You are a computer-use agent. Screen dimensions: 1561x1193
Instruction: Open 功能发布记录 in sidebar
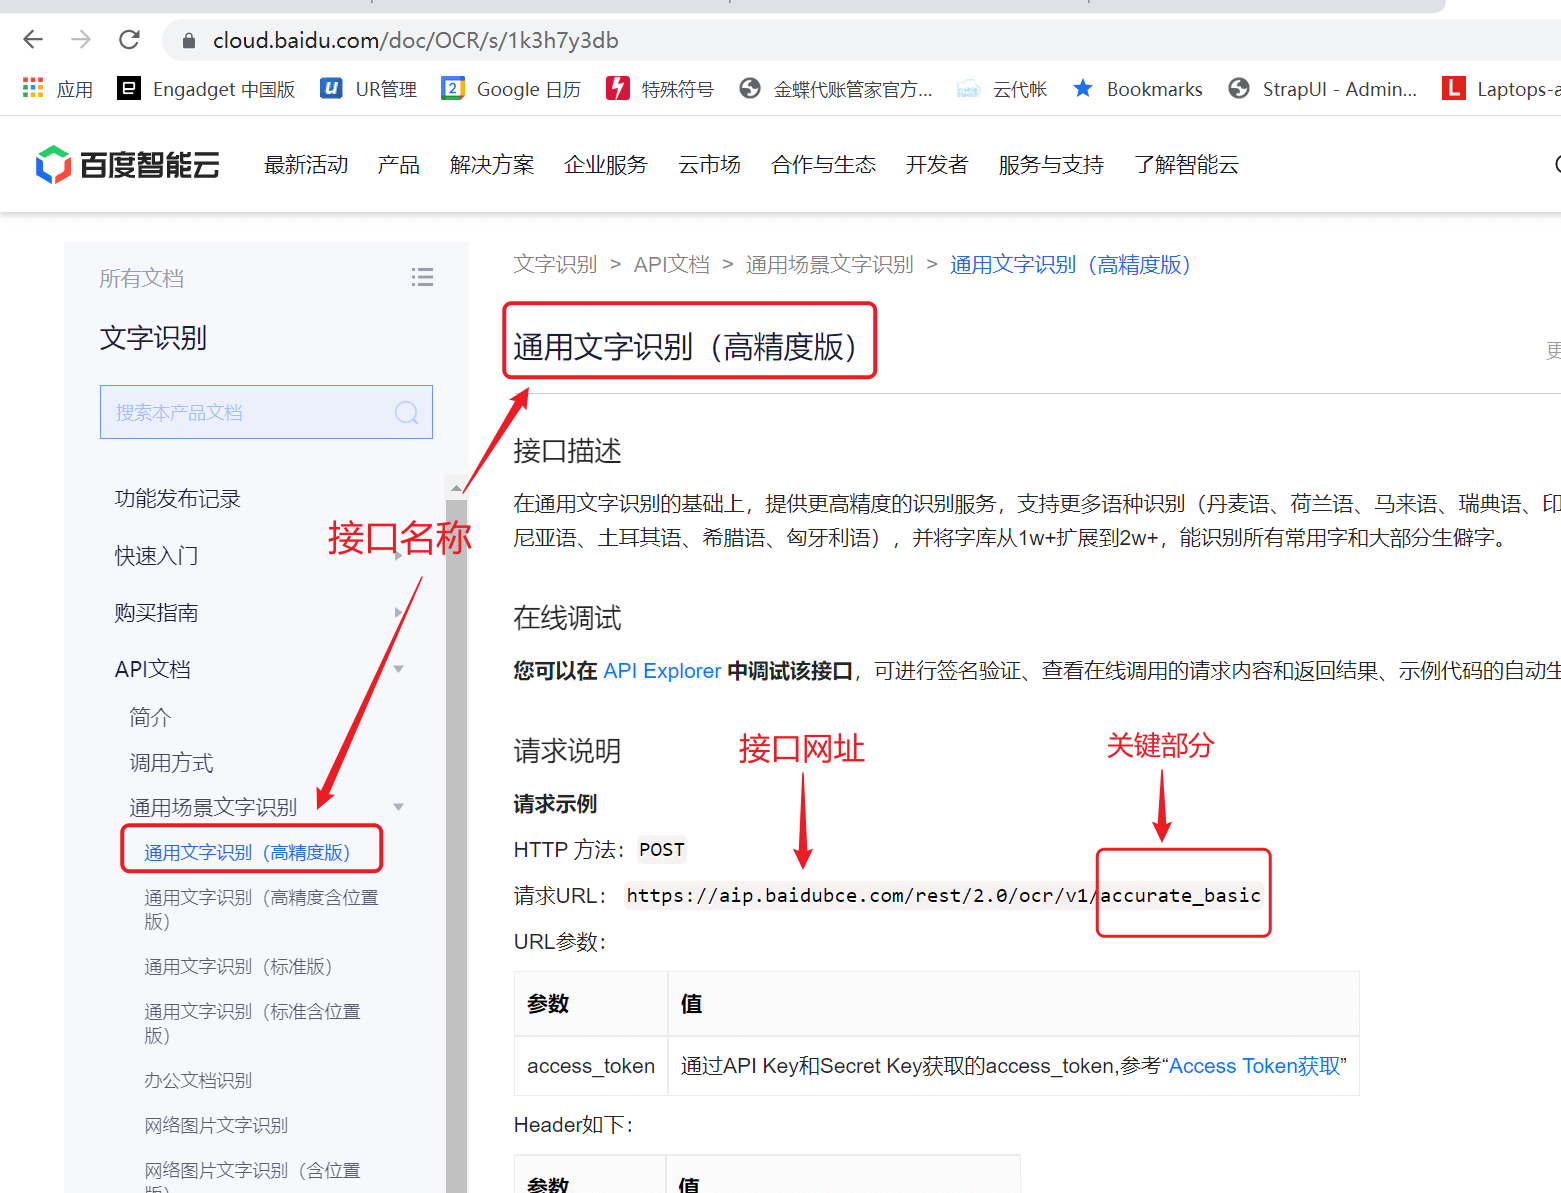pyautogui.click(x=178, y=499)
